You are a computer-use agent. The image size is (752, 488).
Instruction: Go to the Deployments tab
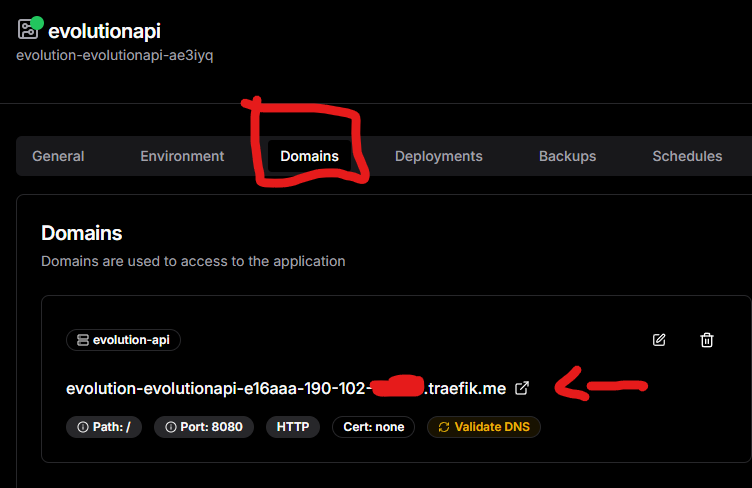[x=438, y=156]
